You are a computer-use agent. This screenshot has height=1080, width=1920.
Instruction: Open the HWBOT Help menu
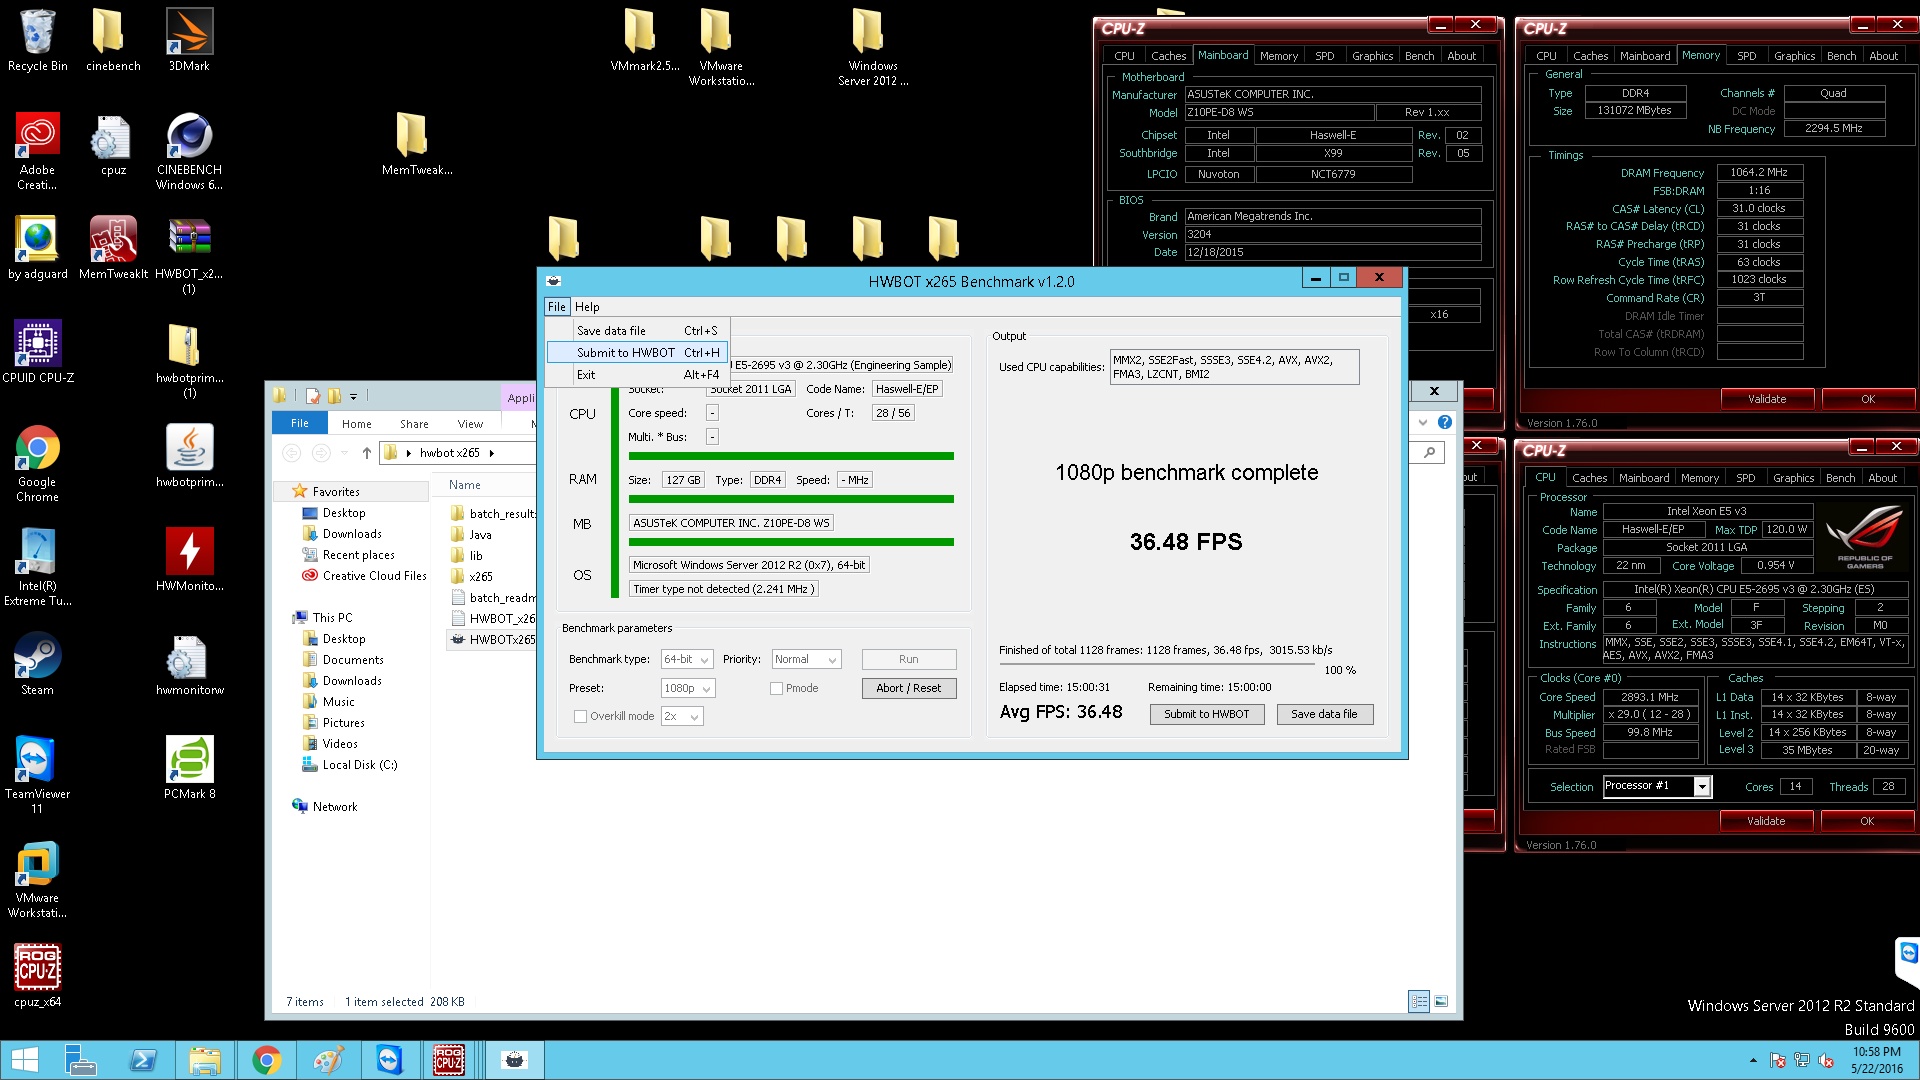[x=587, y=307]
